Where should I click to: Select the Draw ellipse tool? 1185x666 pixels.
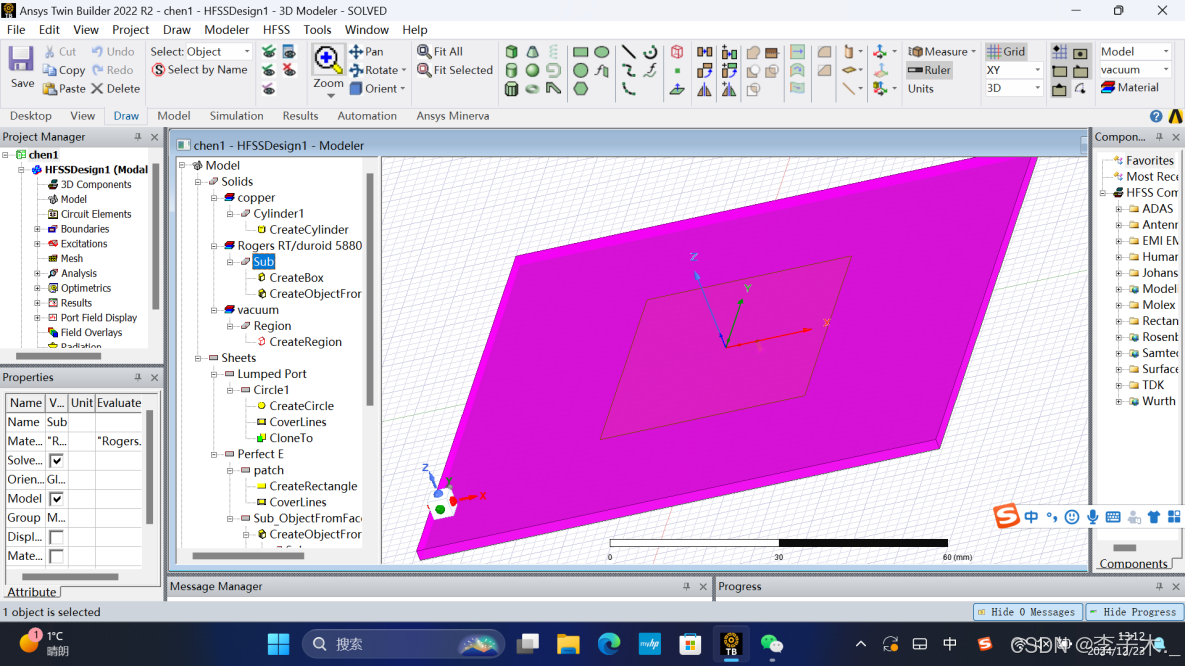(602, 51)
